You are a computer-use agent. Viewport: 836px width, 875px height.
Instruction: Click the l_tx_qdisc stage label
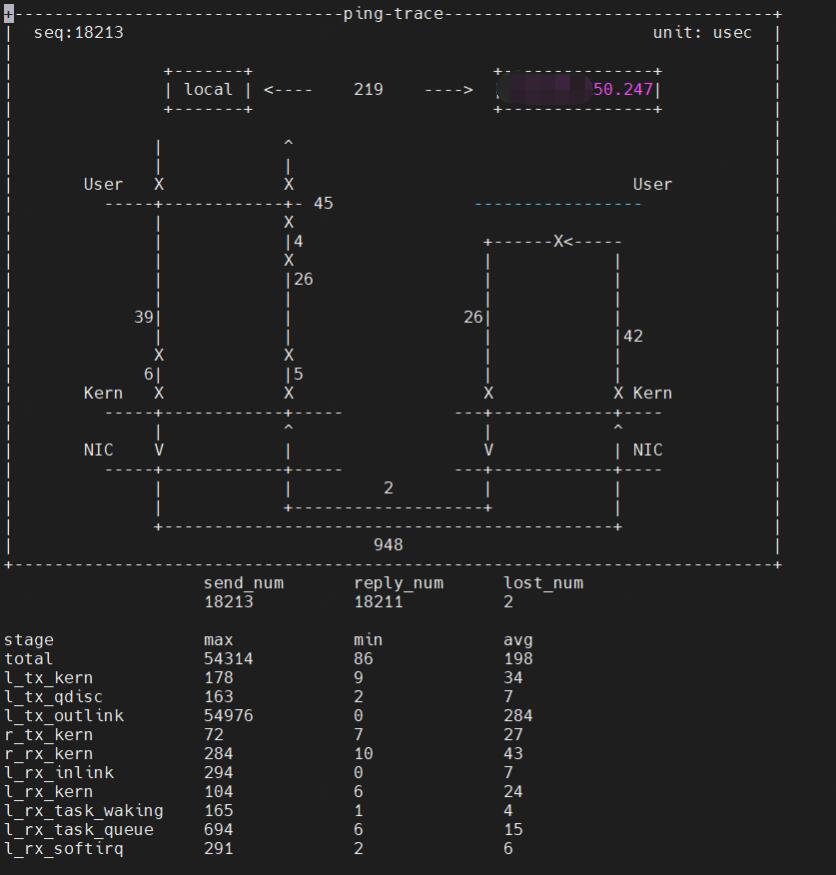click(54, 697)
